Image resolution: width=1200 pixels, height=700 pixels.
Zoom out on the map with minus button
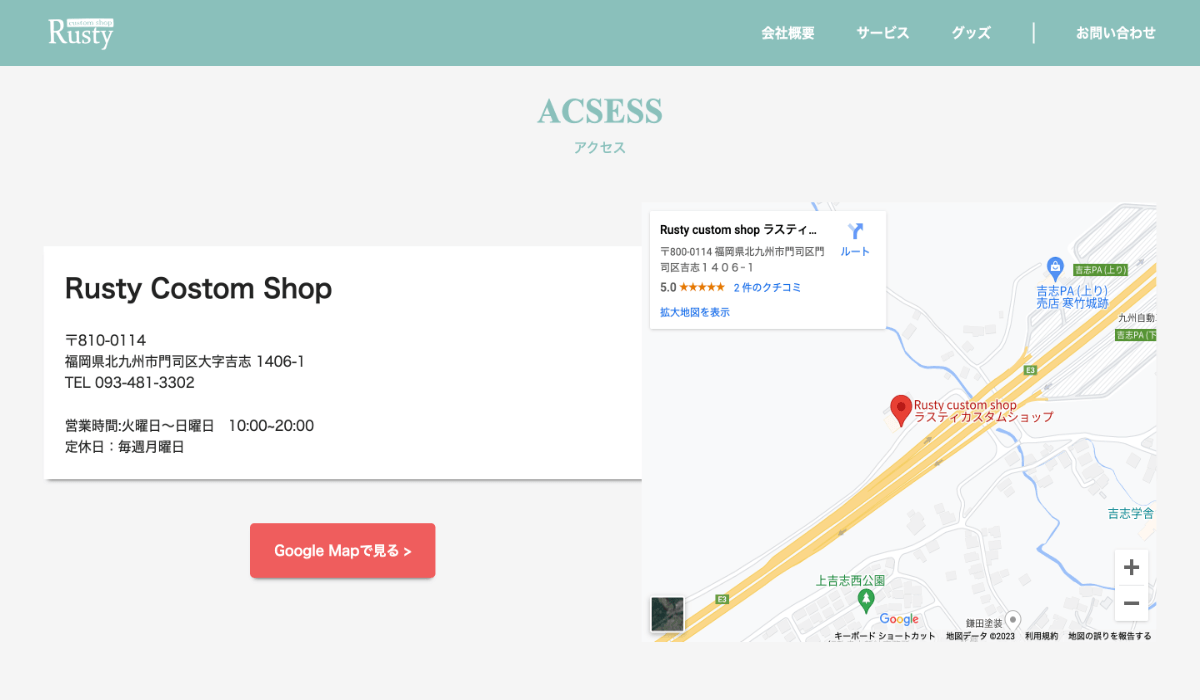(x=1131, y=603)
